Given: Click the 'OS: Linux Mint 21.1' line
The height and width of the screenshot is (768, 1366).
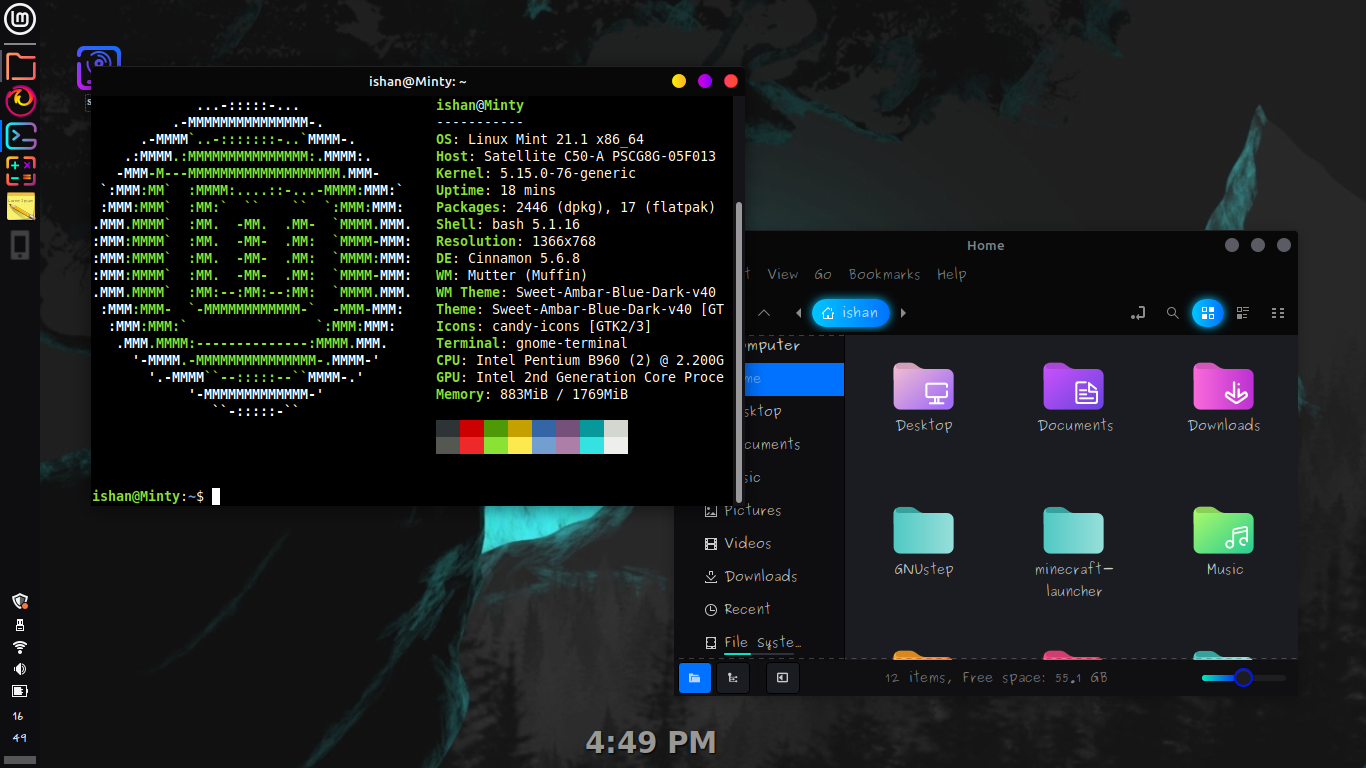Looking at the screenshot, I should [x=540, y=139].
